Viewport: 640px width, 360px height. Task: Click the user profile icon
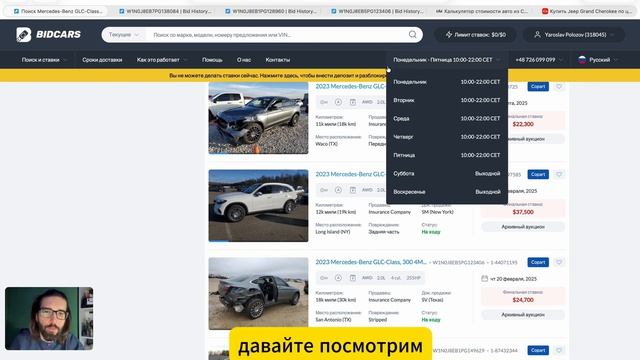click(537, 35)
